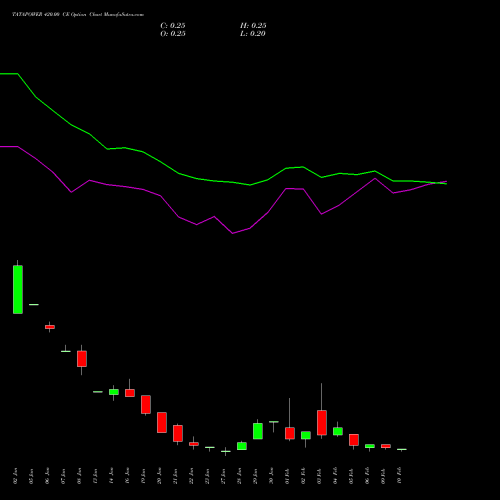Select the green candle for 28 Jan
500x500 pixels.
click(242, 446)
